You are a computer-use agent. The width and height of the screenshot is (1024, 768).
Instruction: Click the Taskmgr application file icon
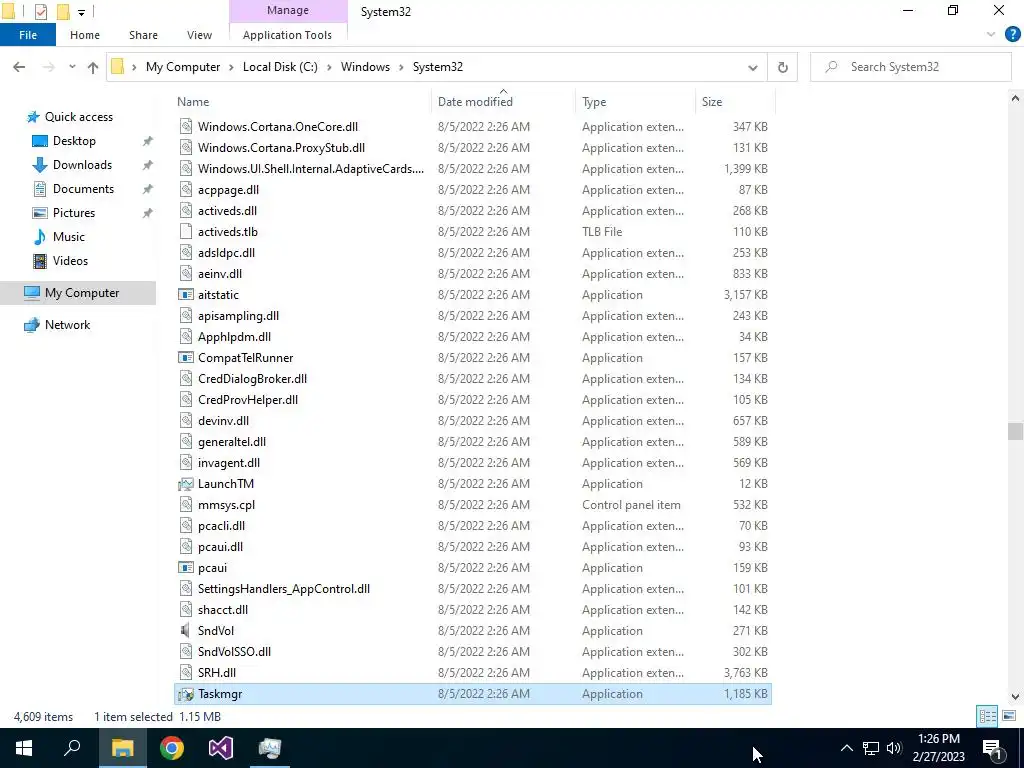coord(186,694)
